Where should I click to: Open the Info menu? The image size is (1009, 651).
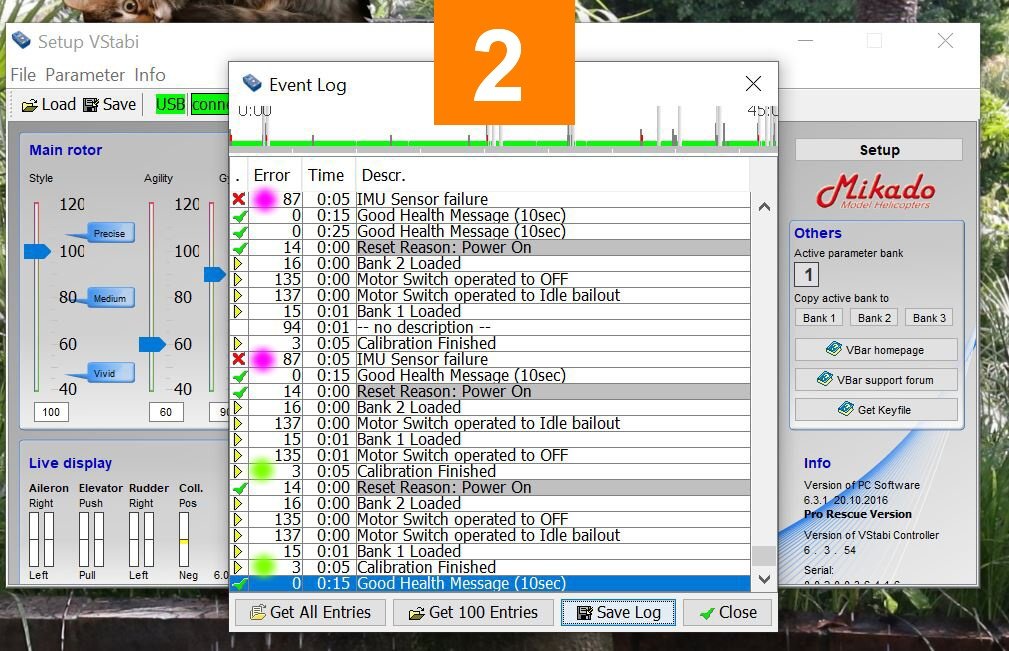coord(150,75)
